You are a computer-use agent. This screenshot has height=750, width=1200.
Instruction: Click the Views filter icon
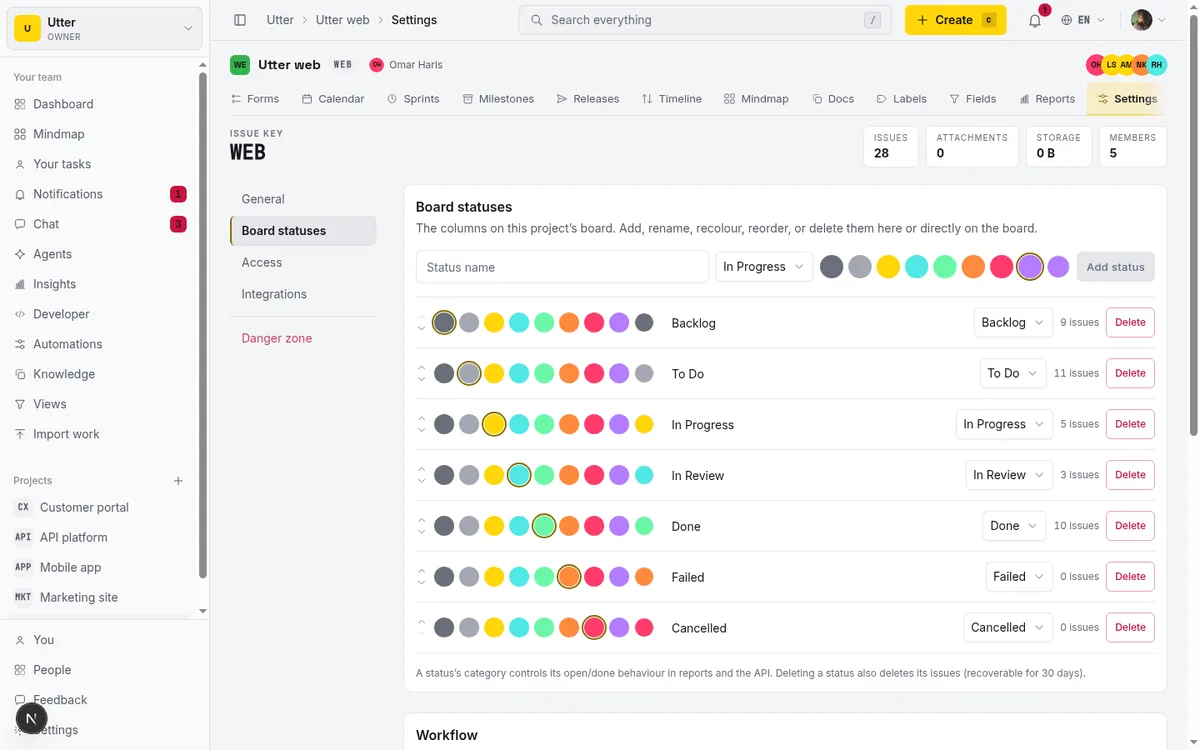[20, 404]
